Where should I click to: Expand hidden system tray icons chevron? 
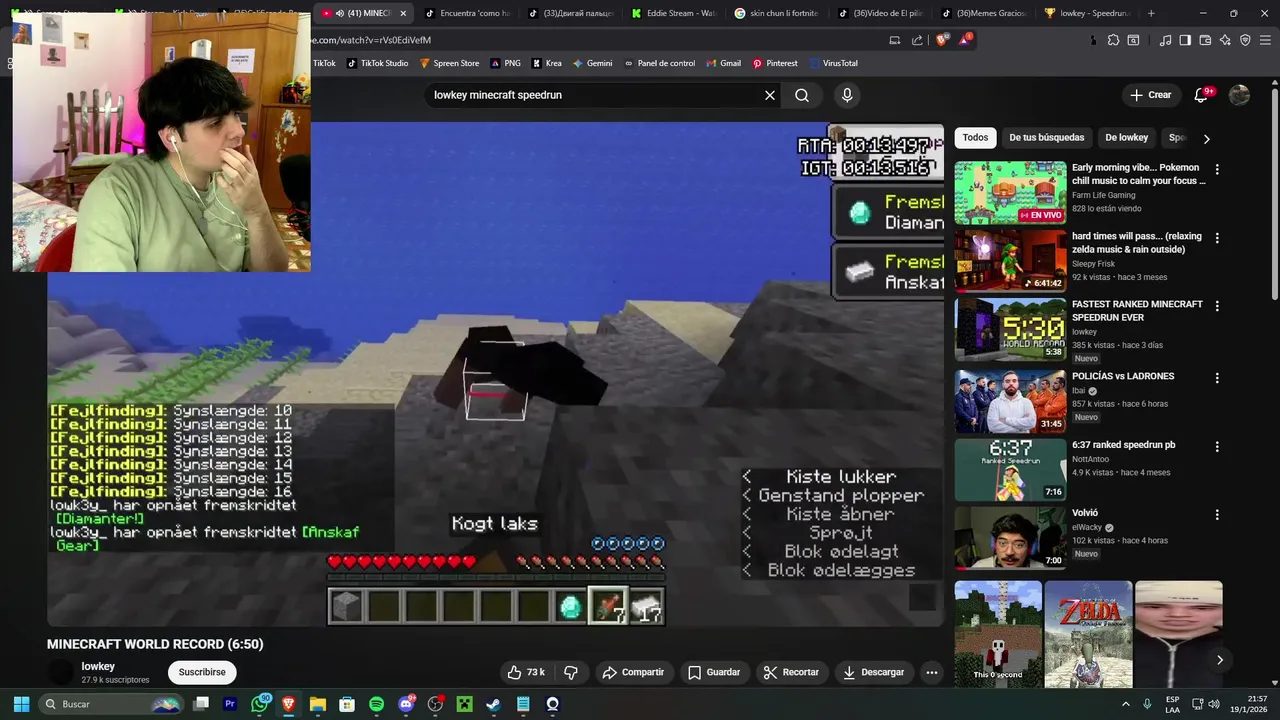coord(1126,704)
